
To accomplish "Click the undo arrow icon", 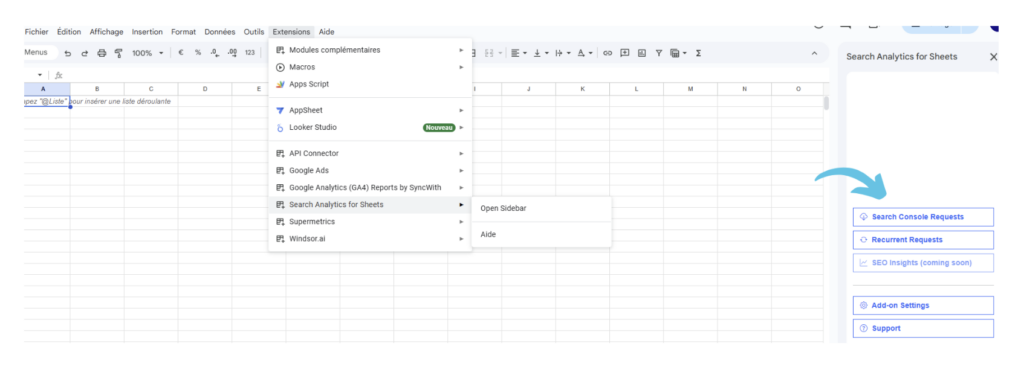I will coord(68,53).
